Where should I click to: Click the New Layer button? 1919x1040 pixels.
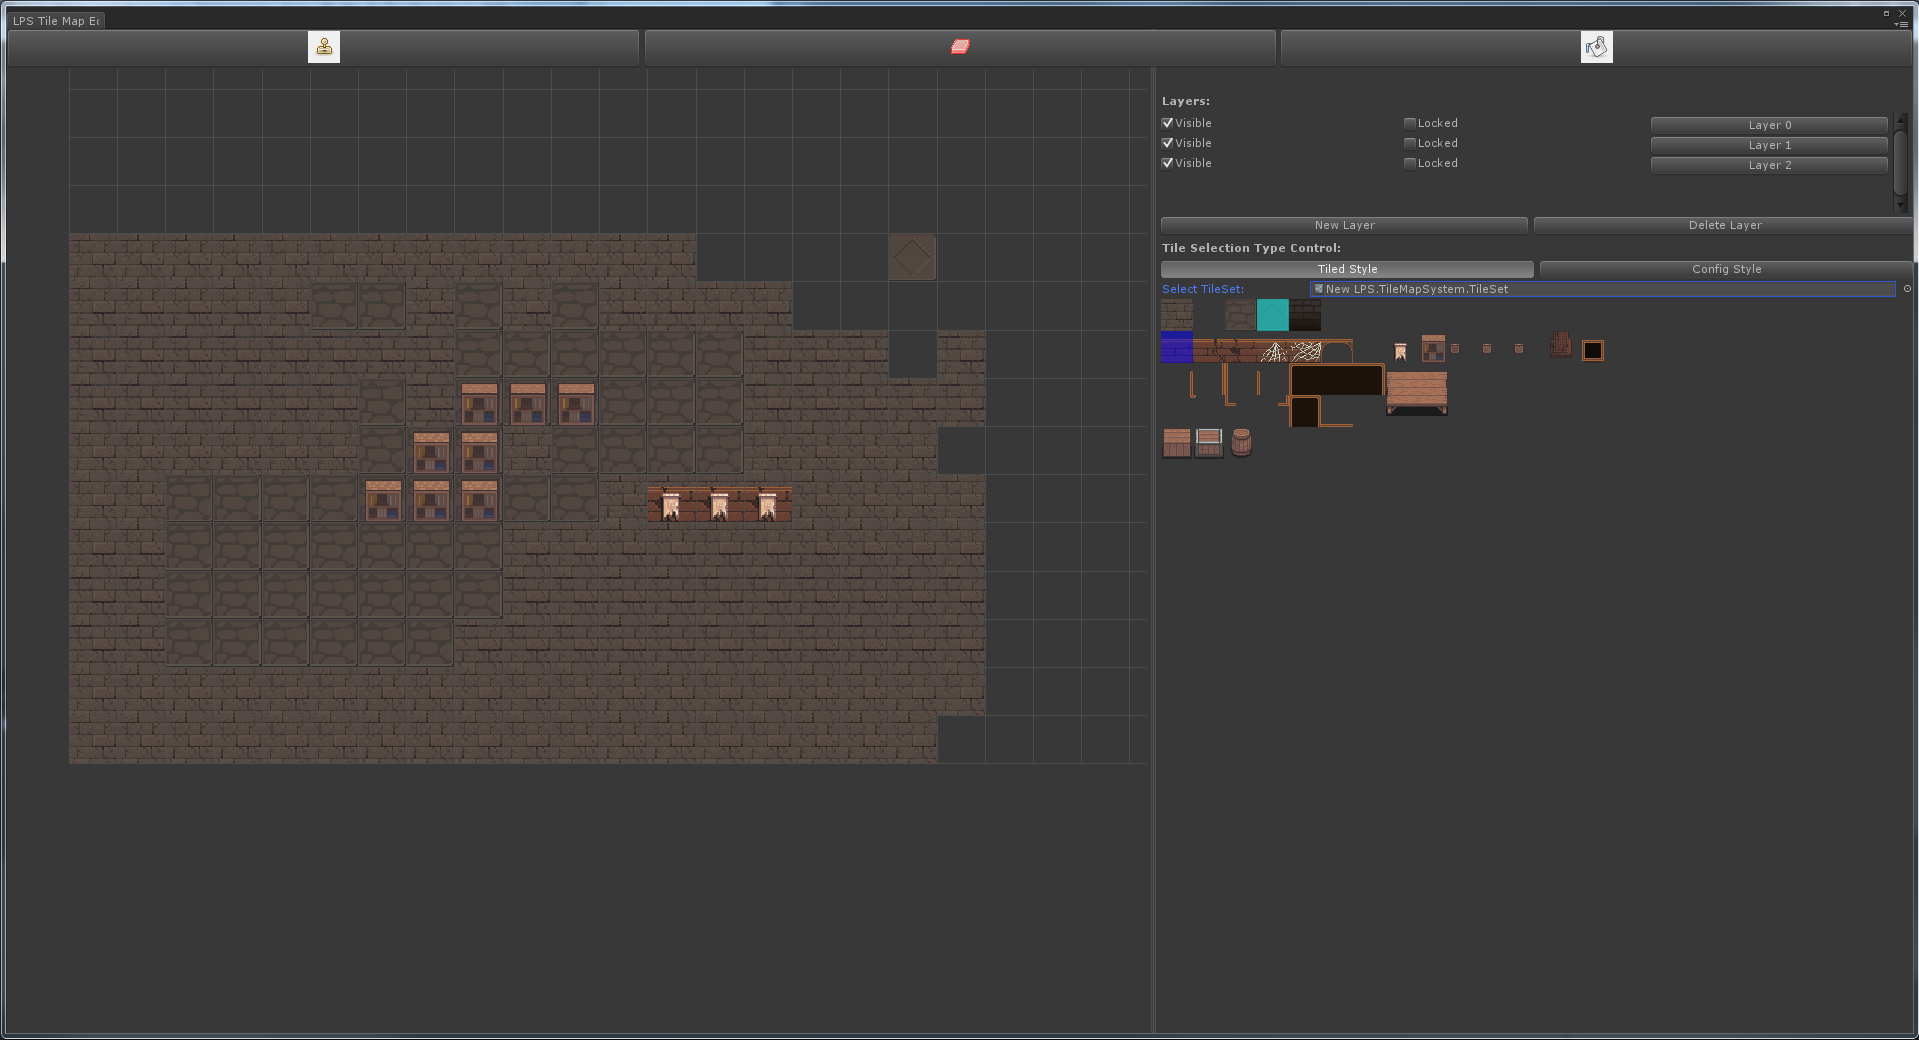[x=1344, y=225]
